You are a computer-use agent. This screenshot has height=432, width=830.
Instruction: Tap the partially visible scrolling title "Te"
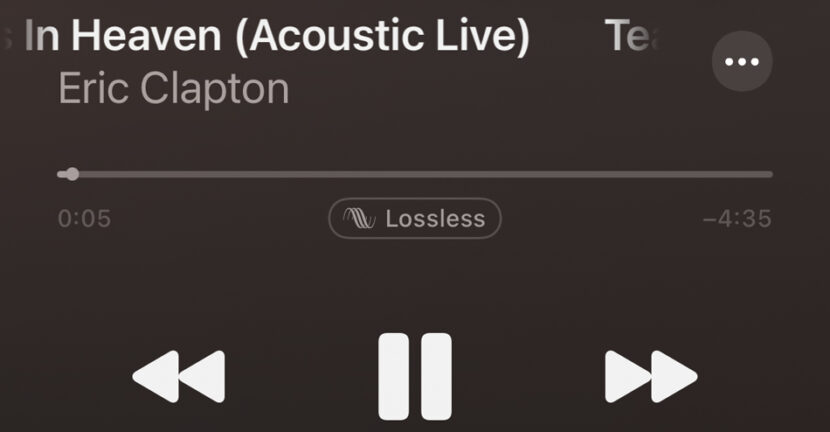[631, 36]
